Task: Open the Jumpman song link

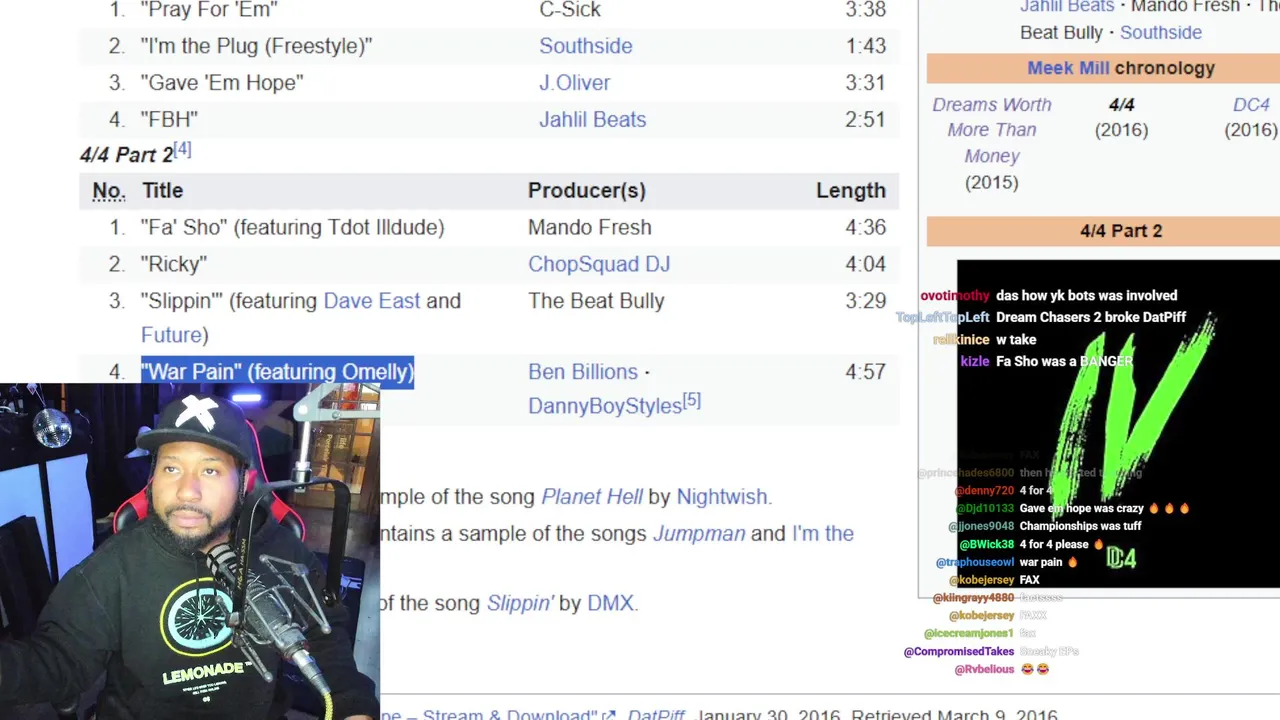Action: click(699, 534)
